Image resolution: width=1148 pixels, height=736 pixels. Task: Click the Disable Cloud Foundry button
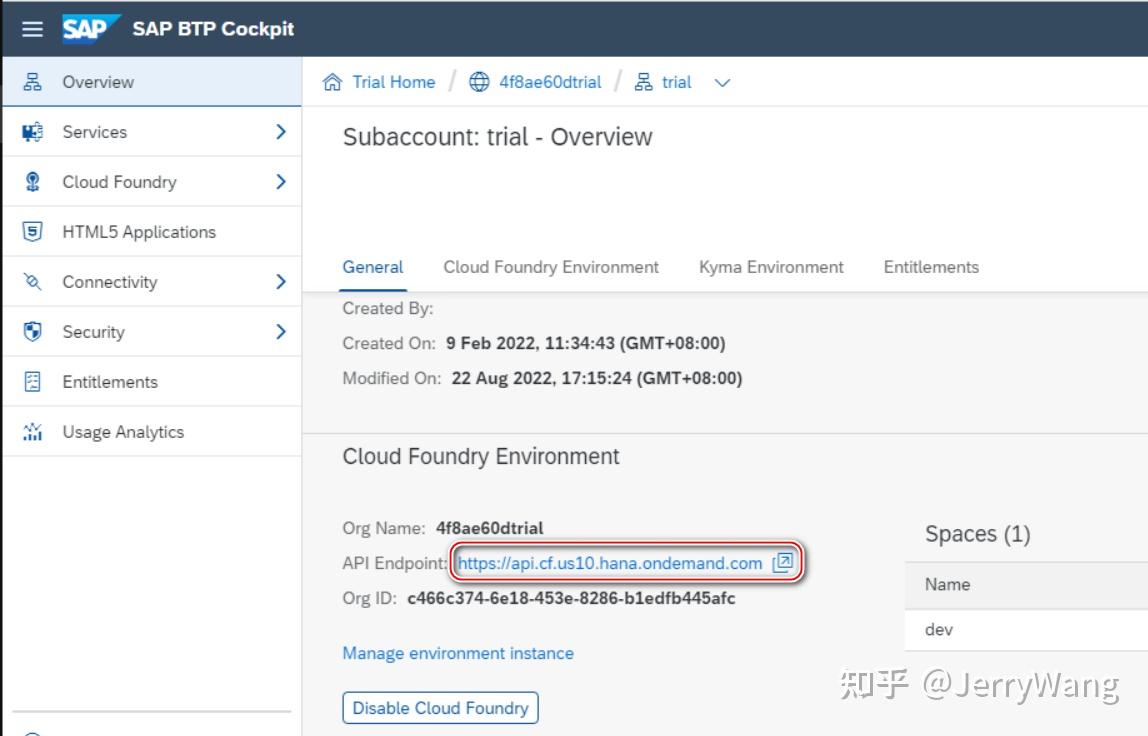[440, 707]
